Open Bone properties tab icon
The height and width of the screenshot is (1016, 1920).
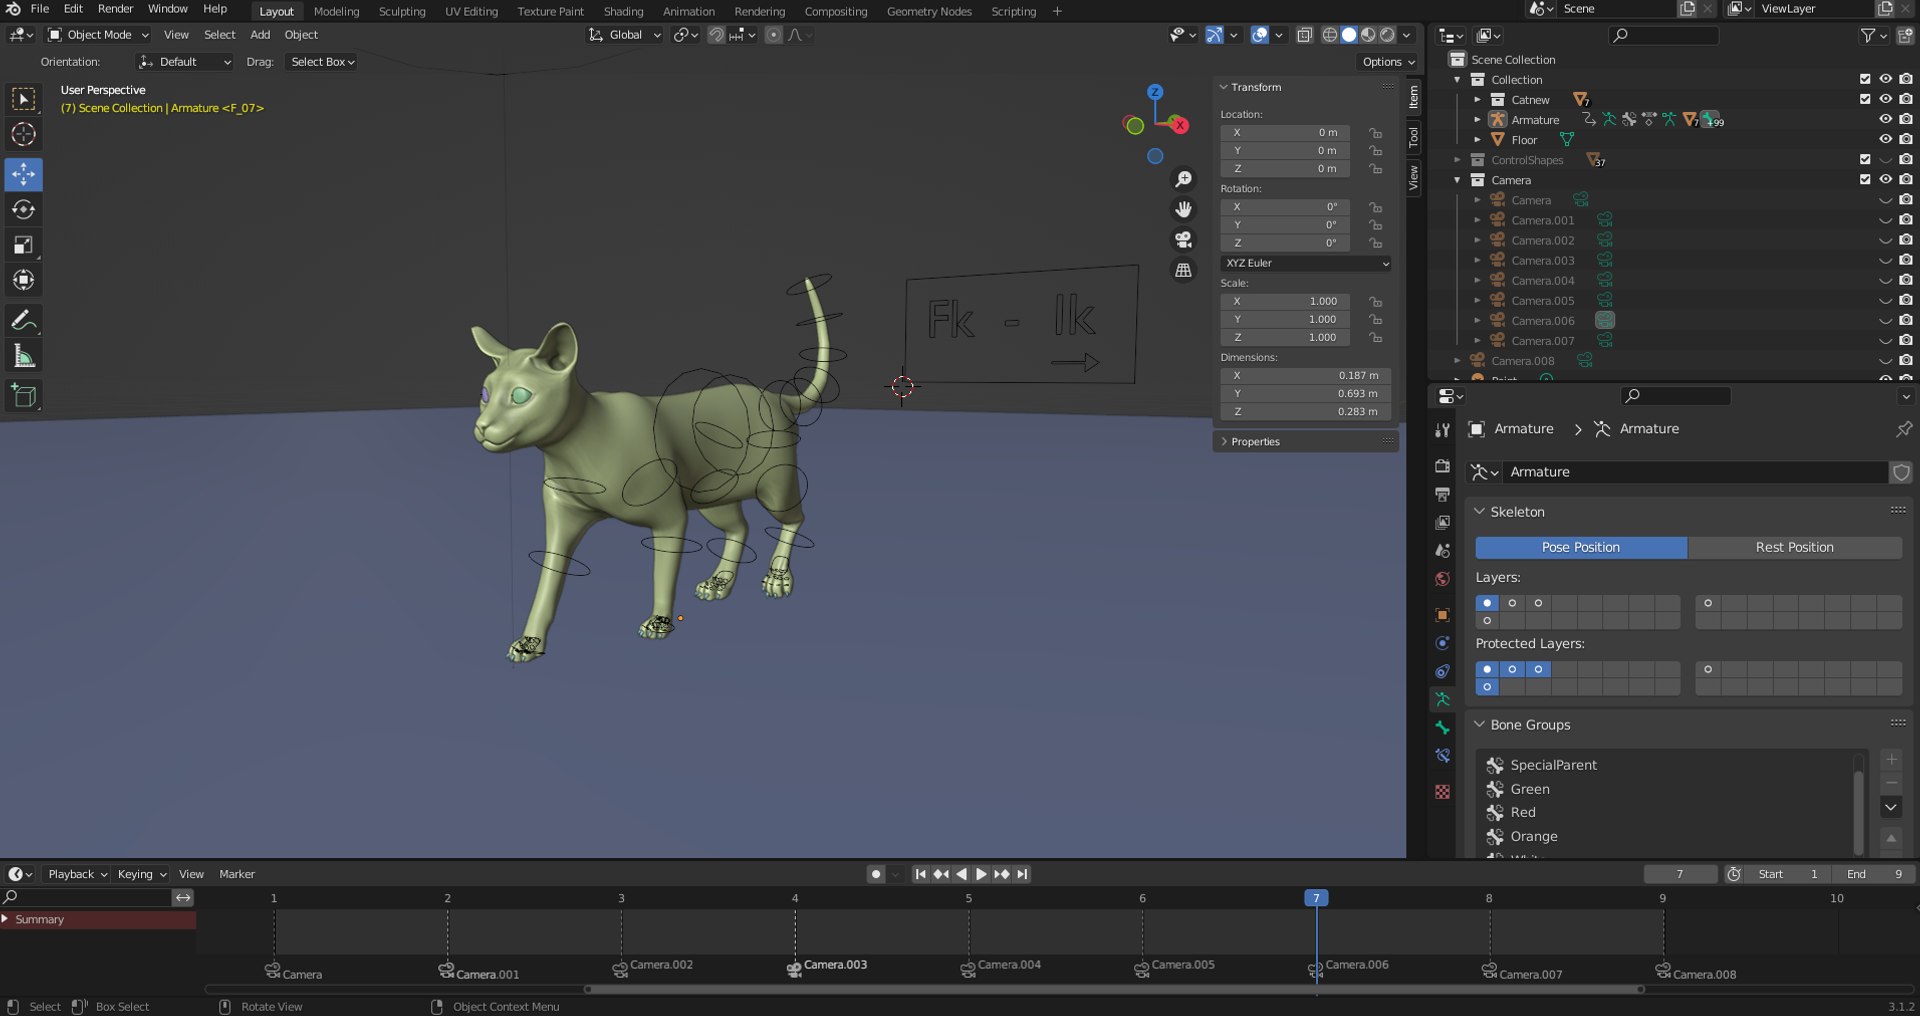(1442, 727)
